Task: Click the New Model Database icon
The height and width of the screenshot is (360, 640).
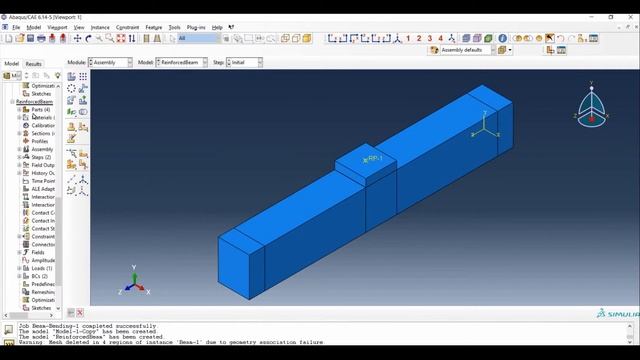Action: point(9,38)
